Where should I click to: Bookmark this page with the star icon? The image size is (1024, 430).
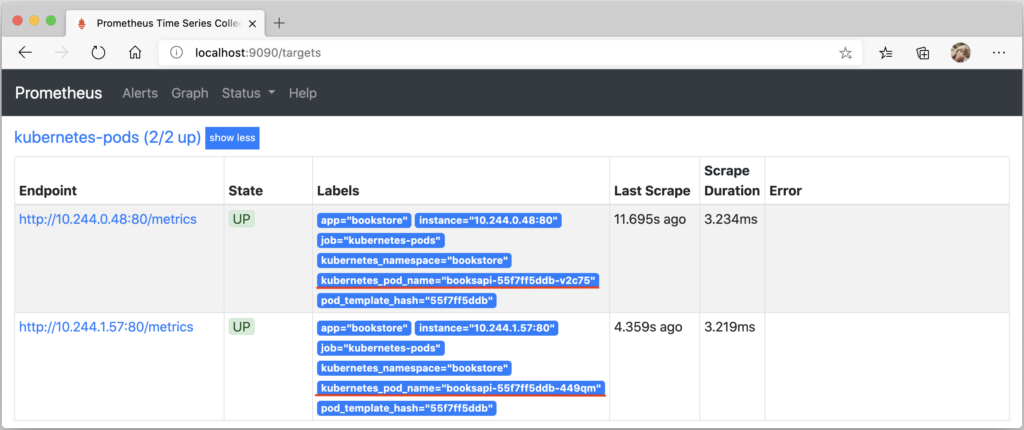[846, 54]
